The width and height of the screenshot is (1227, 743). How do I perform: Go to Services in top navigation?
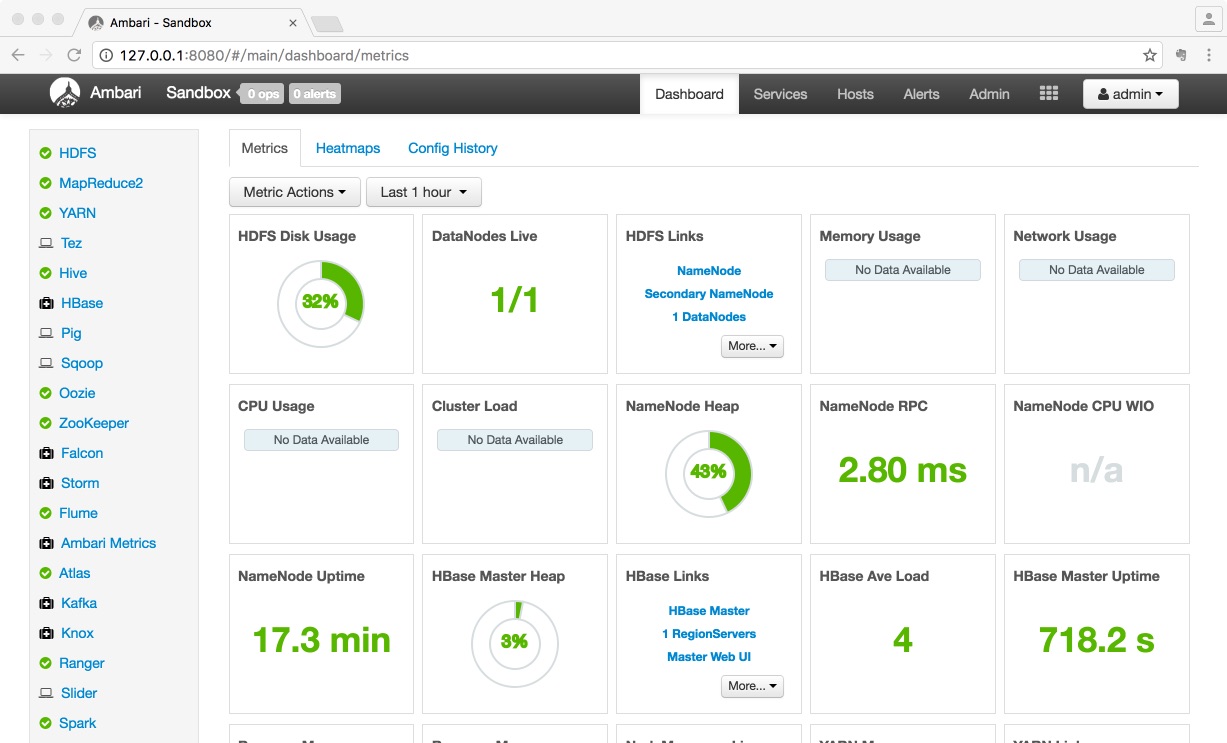click(780, 94)
